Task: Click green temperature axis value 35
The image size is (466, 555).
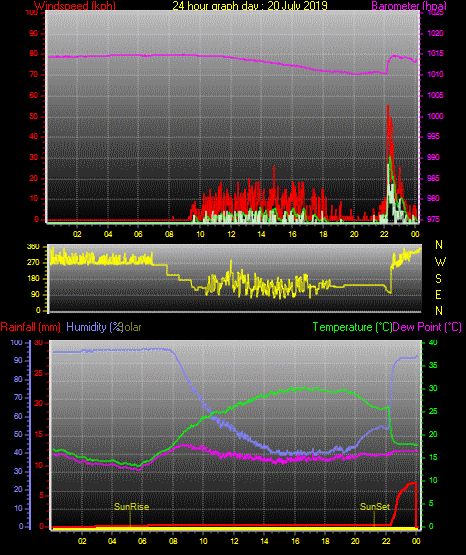Action: click(x=433, y=365)
